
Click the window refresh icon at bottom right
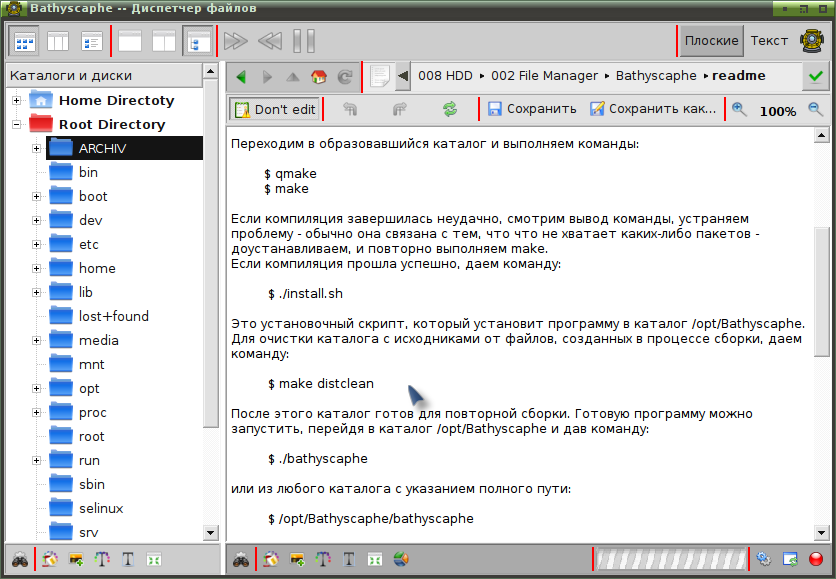[x=790, y=559]
